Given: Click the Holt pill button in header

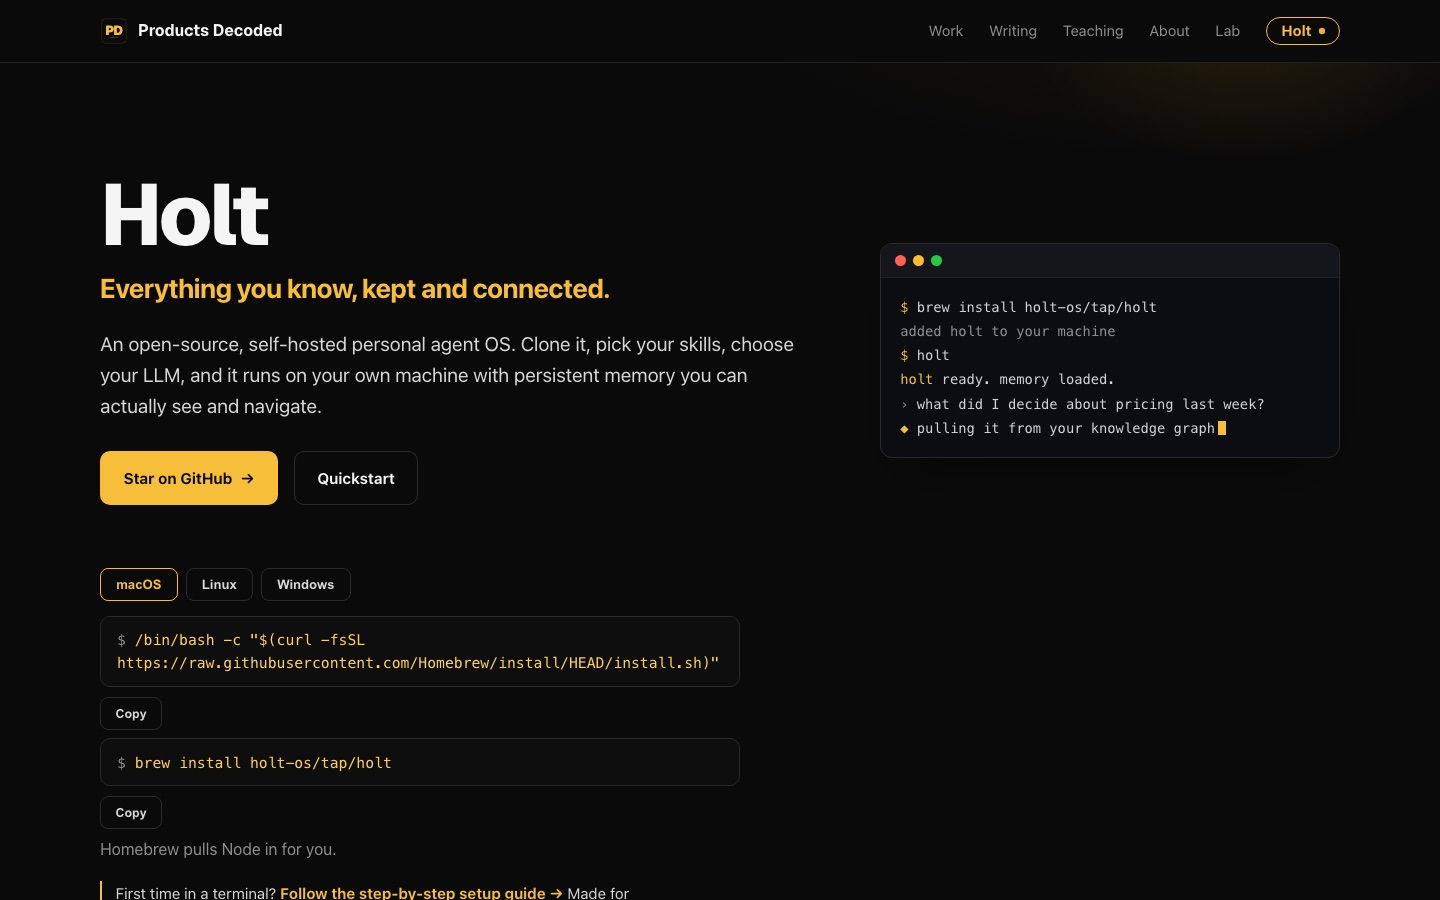Looking at the screenshot, I should pos(1302,31).
